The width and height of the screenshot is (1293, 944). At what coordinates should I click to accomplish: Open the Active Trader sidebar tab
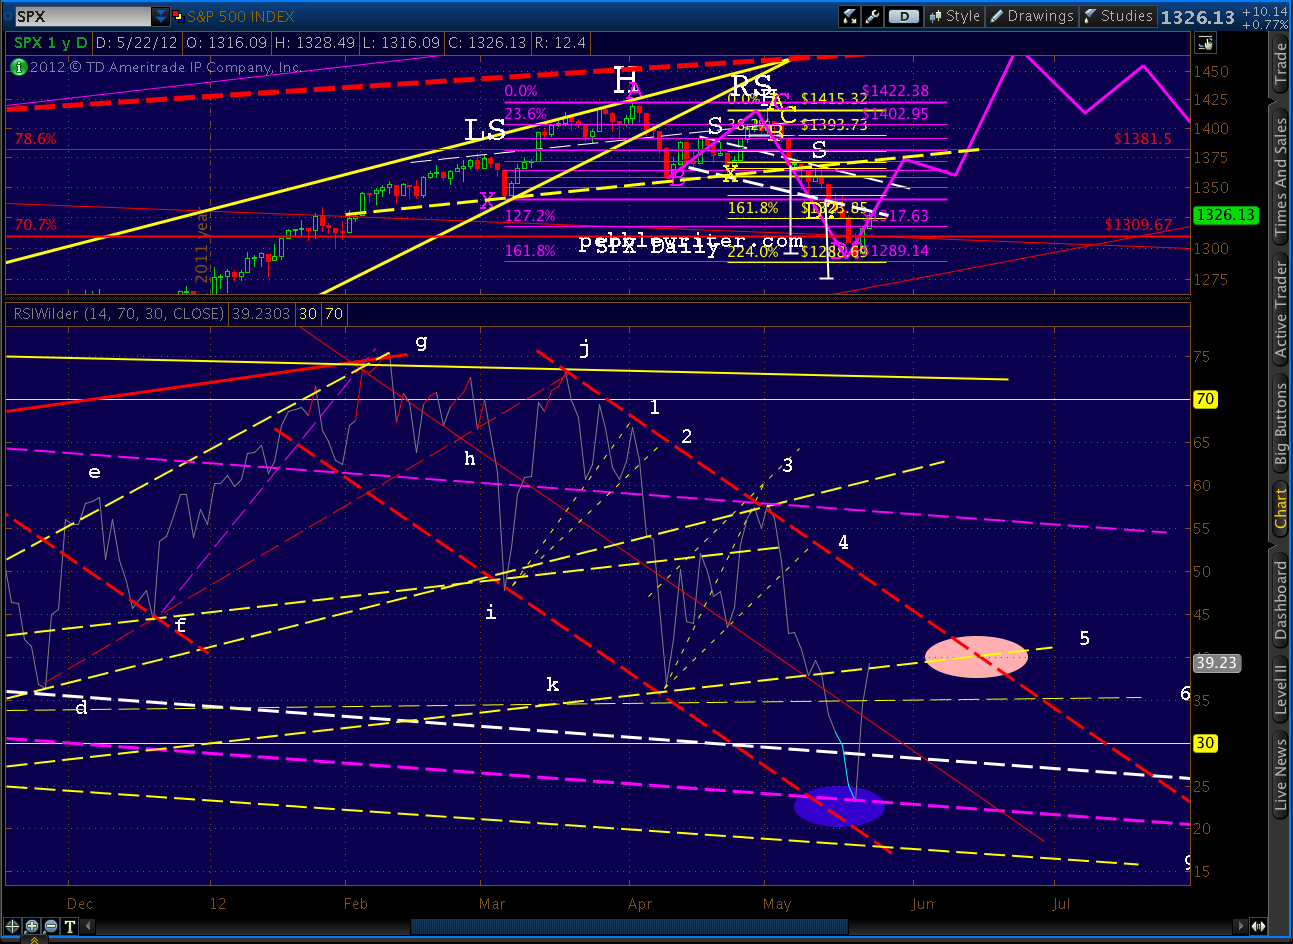[1281, 309]
